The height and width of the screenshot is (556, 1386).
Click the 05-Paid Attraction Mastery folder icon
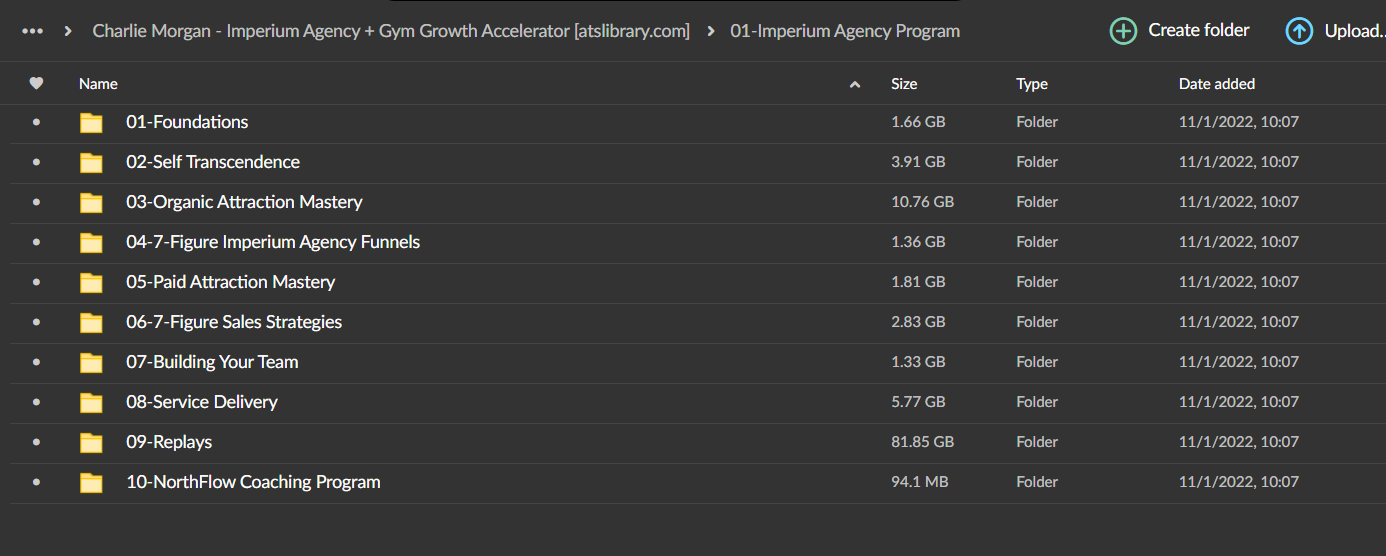[x=92, y=283]
